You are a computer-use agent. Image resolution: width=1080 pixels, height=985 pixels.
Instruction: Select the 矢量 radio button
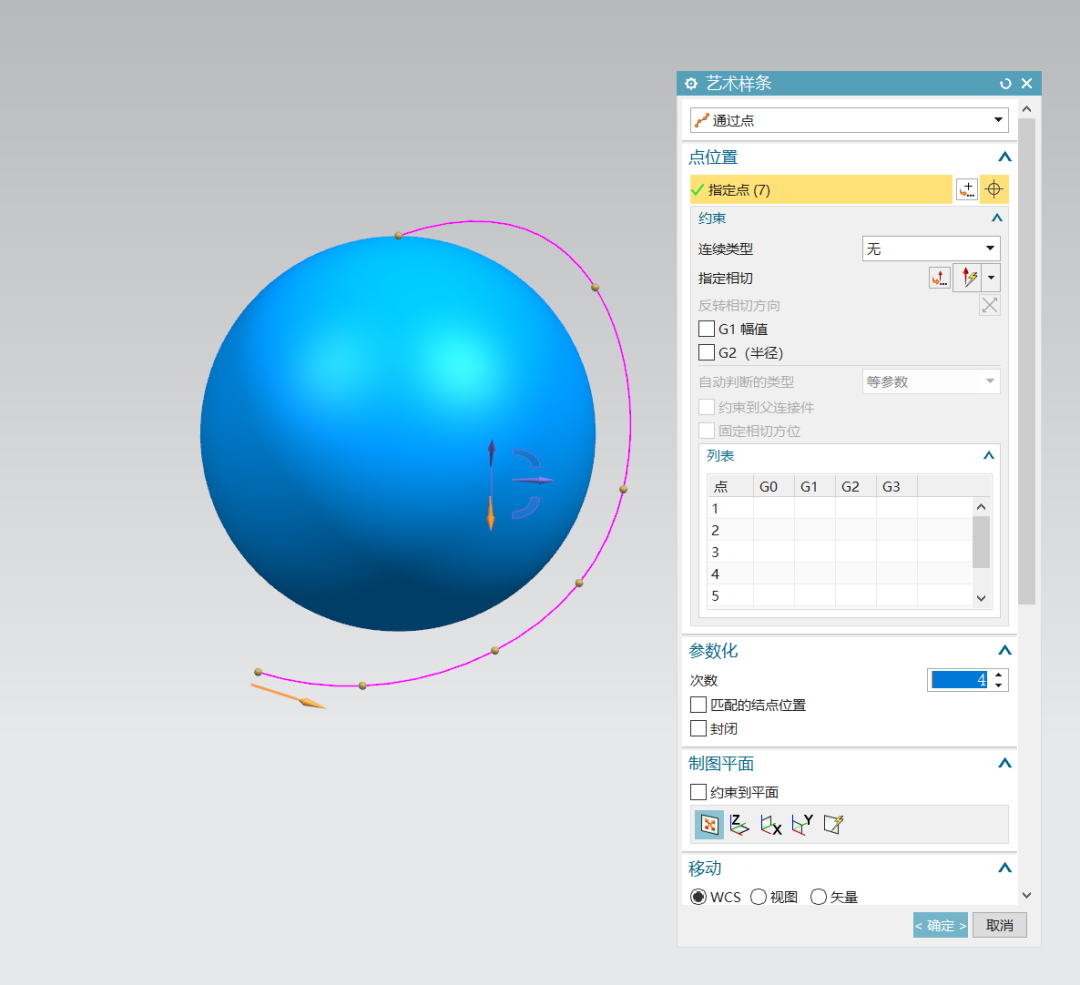pos(818,897)
